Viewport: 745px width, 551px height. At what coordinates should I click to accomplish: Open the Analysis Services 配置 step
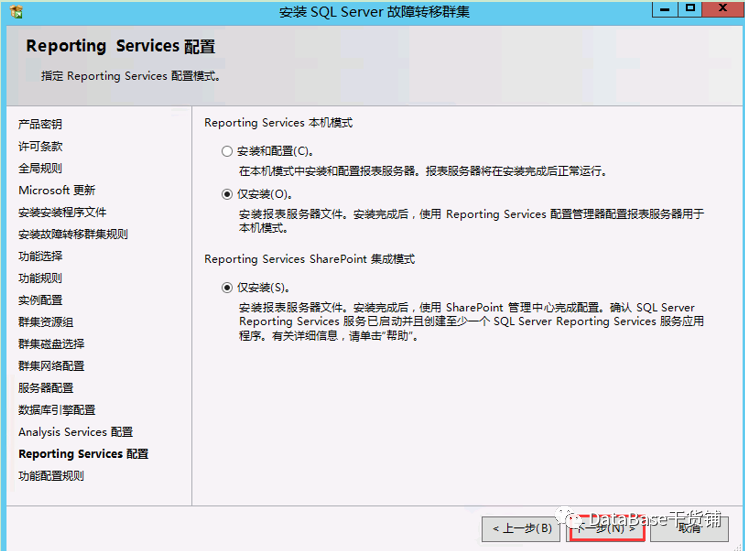[76, 432]
